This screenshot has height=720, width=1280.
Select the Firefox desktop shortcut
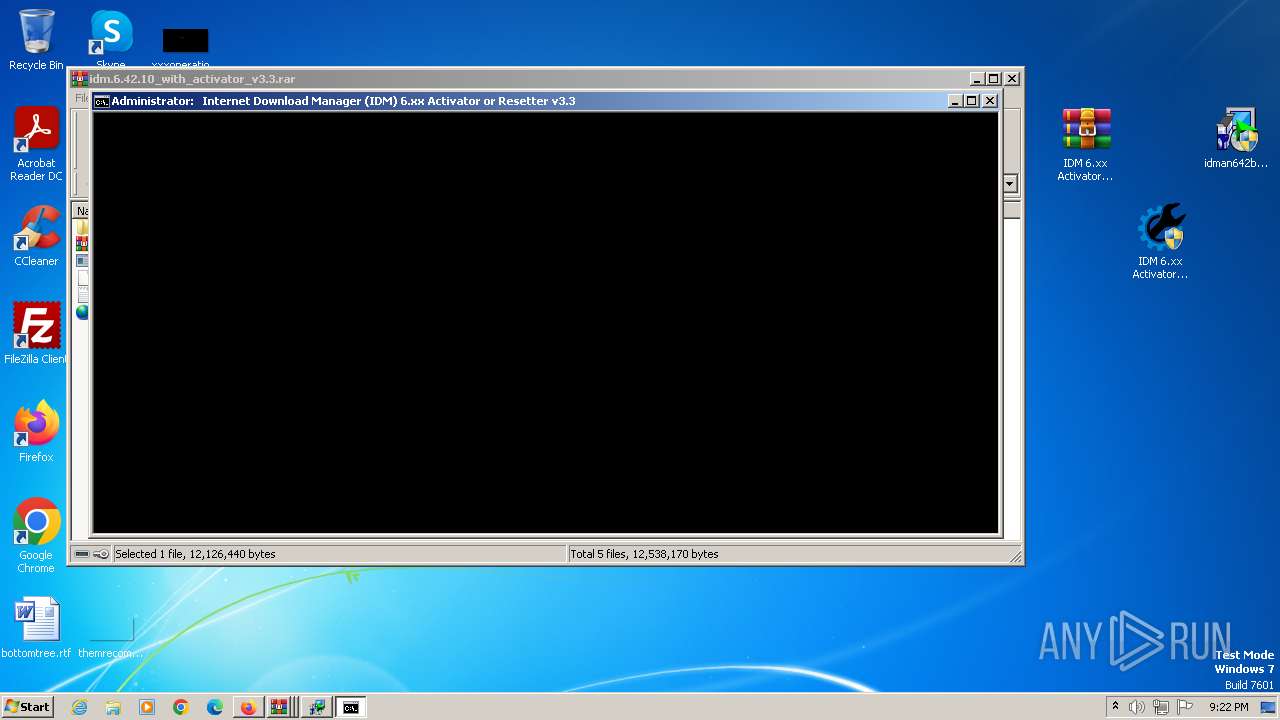tap(36, 432)
